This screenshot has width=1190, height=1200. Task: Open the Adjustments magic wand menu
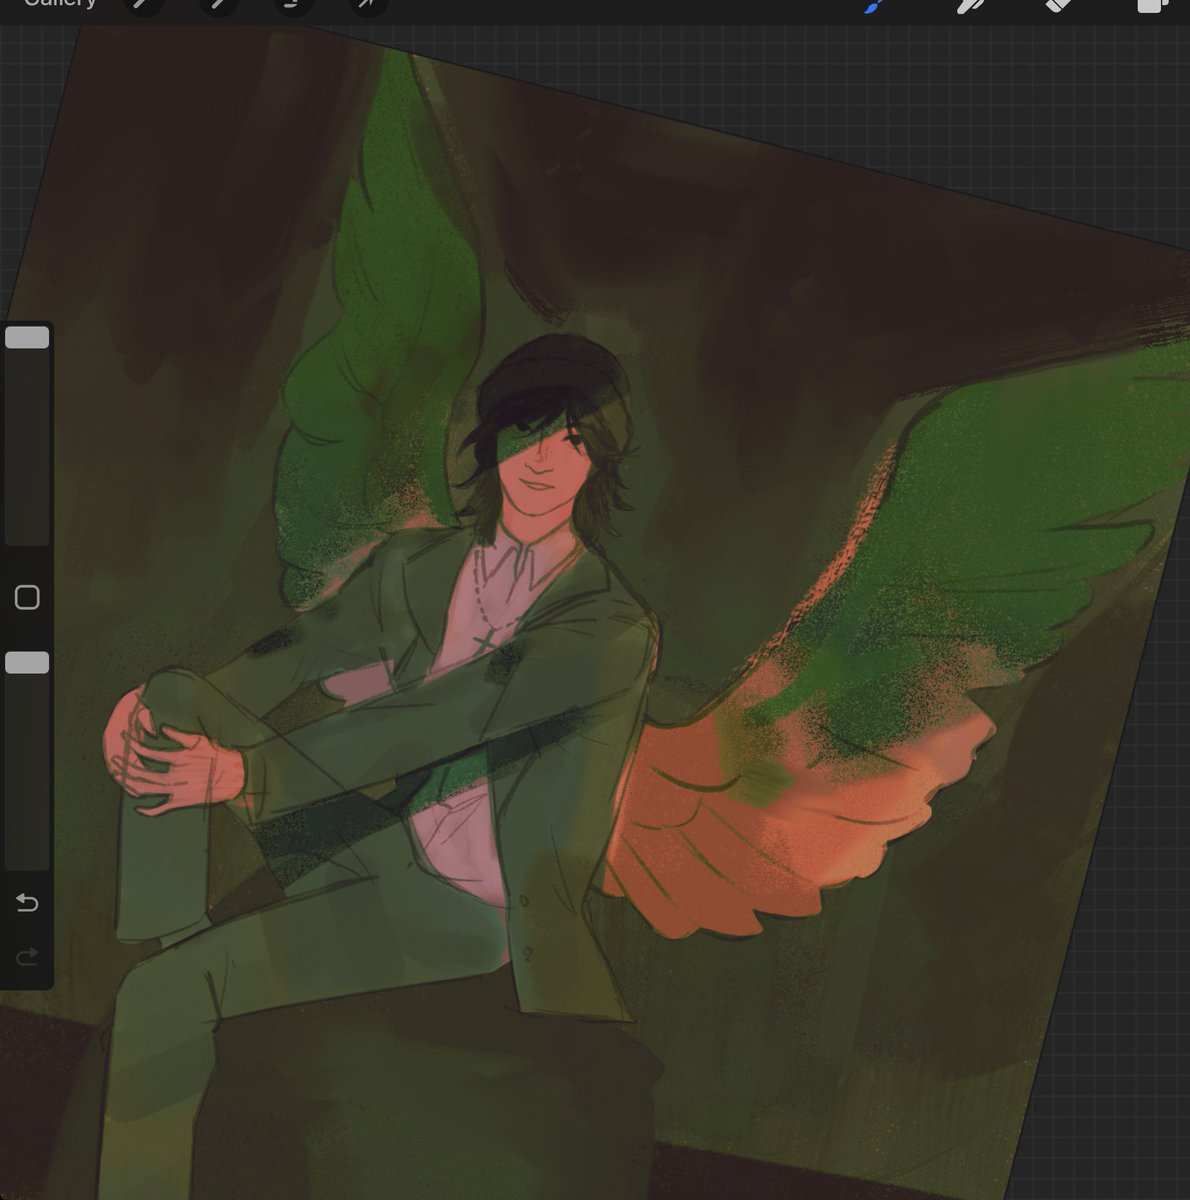[217, 6]
